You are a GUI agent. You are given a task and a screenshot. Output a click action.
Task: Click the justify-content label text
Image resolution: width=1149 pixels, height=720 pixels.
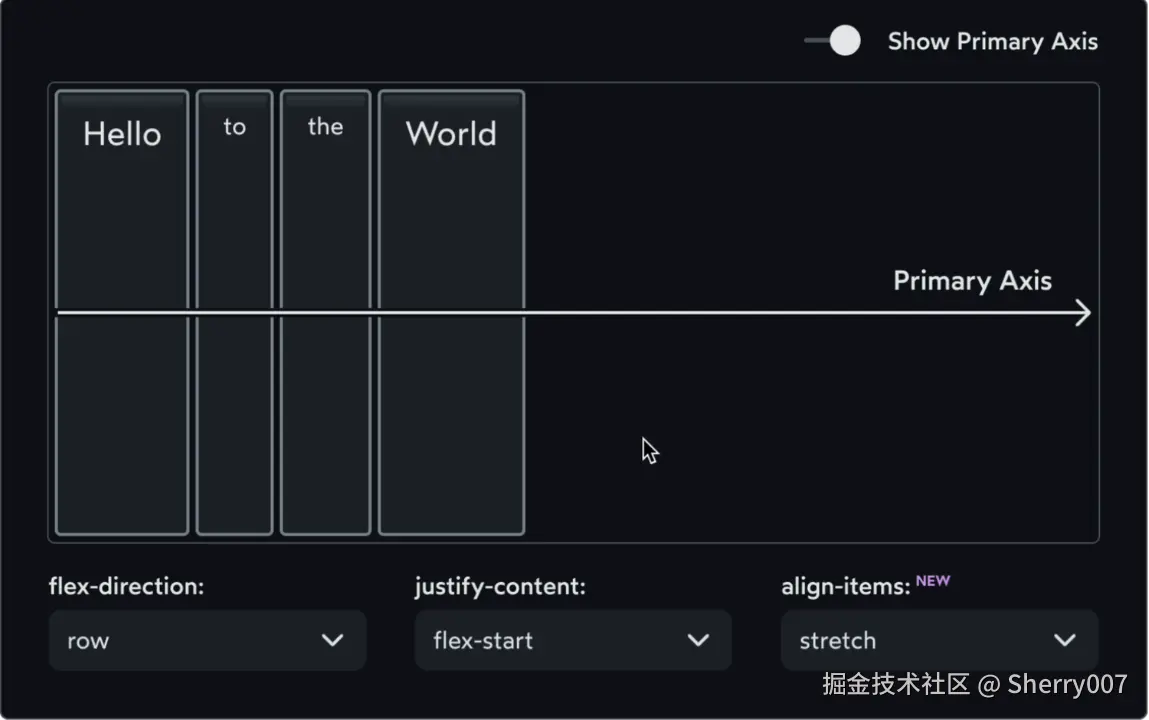point(501,587)
